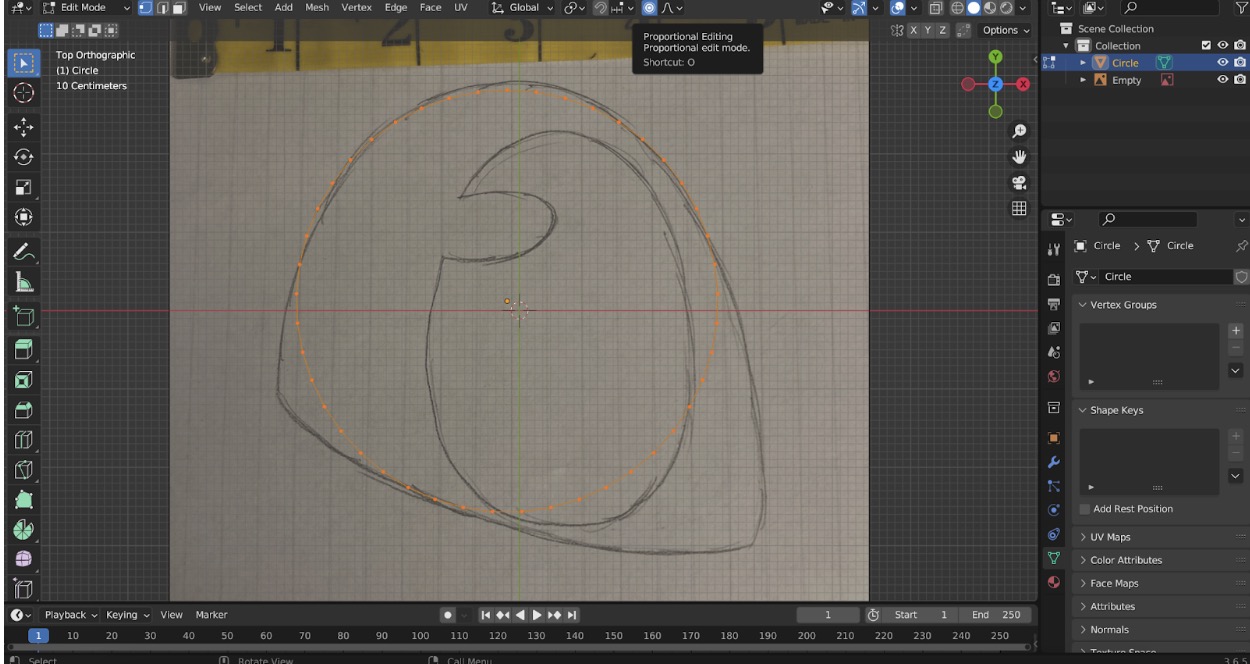Select the Add Cube tool
Viewport: 1250px width, 664px height.
(x=25, y=317)
